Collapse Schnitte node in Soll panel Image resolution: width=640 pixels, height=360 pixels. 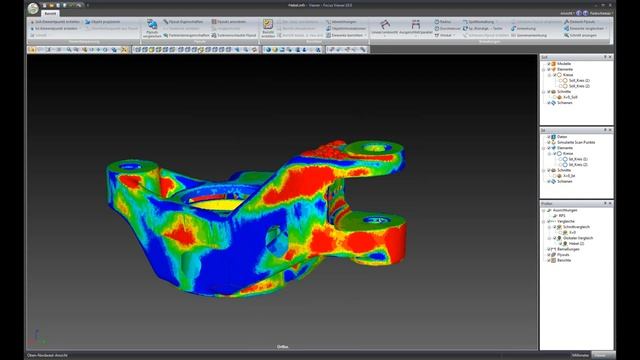tap(544, 92)
